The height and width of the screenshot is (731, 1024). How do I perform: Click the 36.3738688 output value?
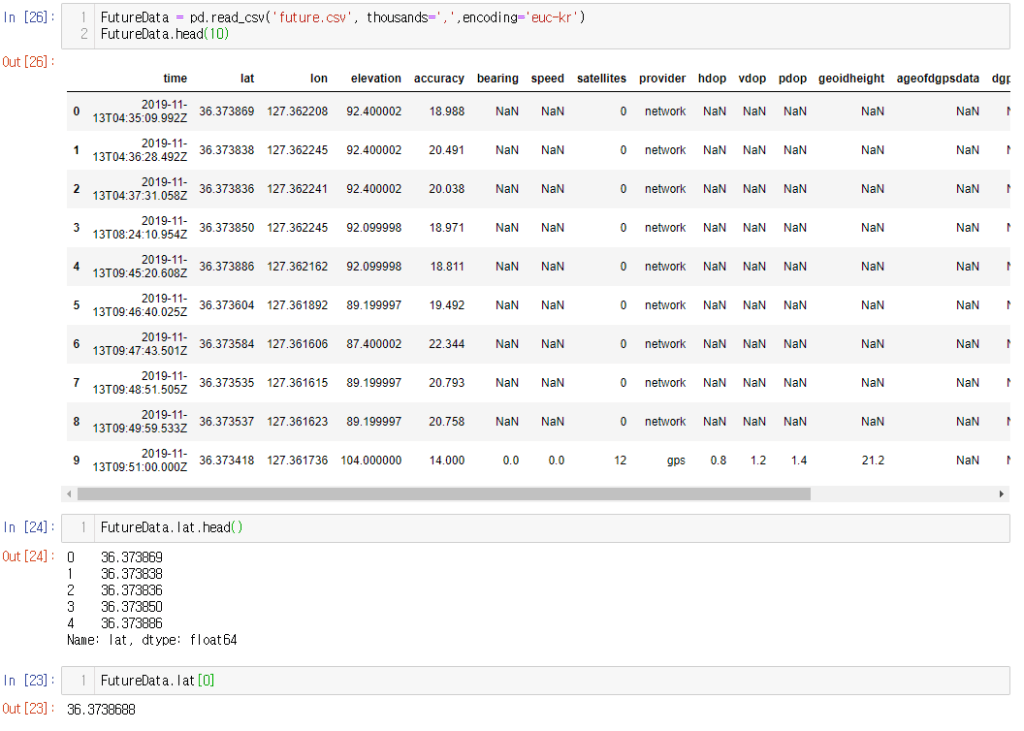(101, 710)
